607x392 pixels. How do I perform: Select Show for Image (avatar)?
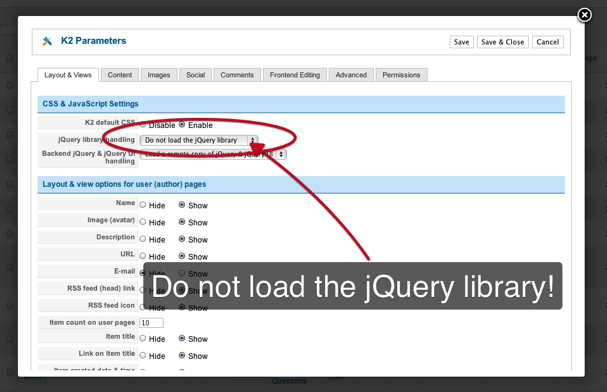tap(182, 222)
